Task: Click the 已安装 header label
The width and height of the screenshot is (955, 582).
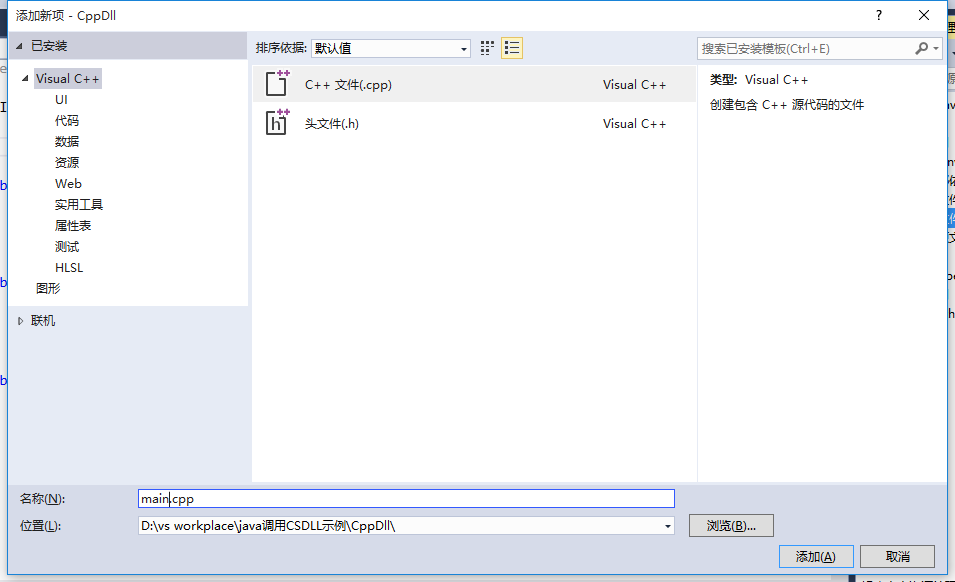Action: click(49, 46)
